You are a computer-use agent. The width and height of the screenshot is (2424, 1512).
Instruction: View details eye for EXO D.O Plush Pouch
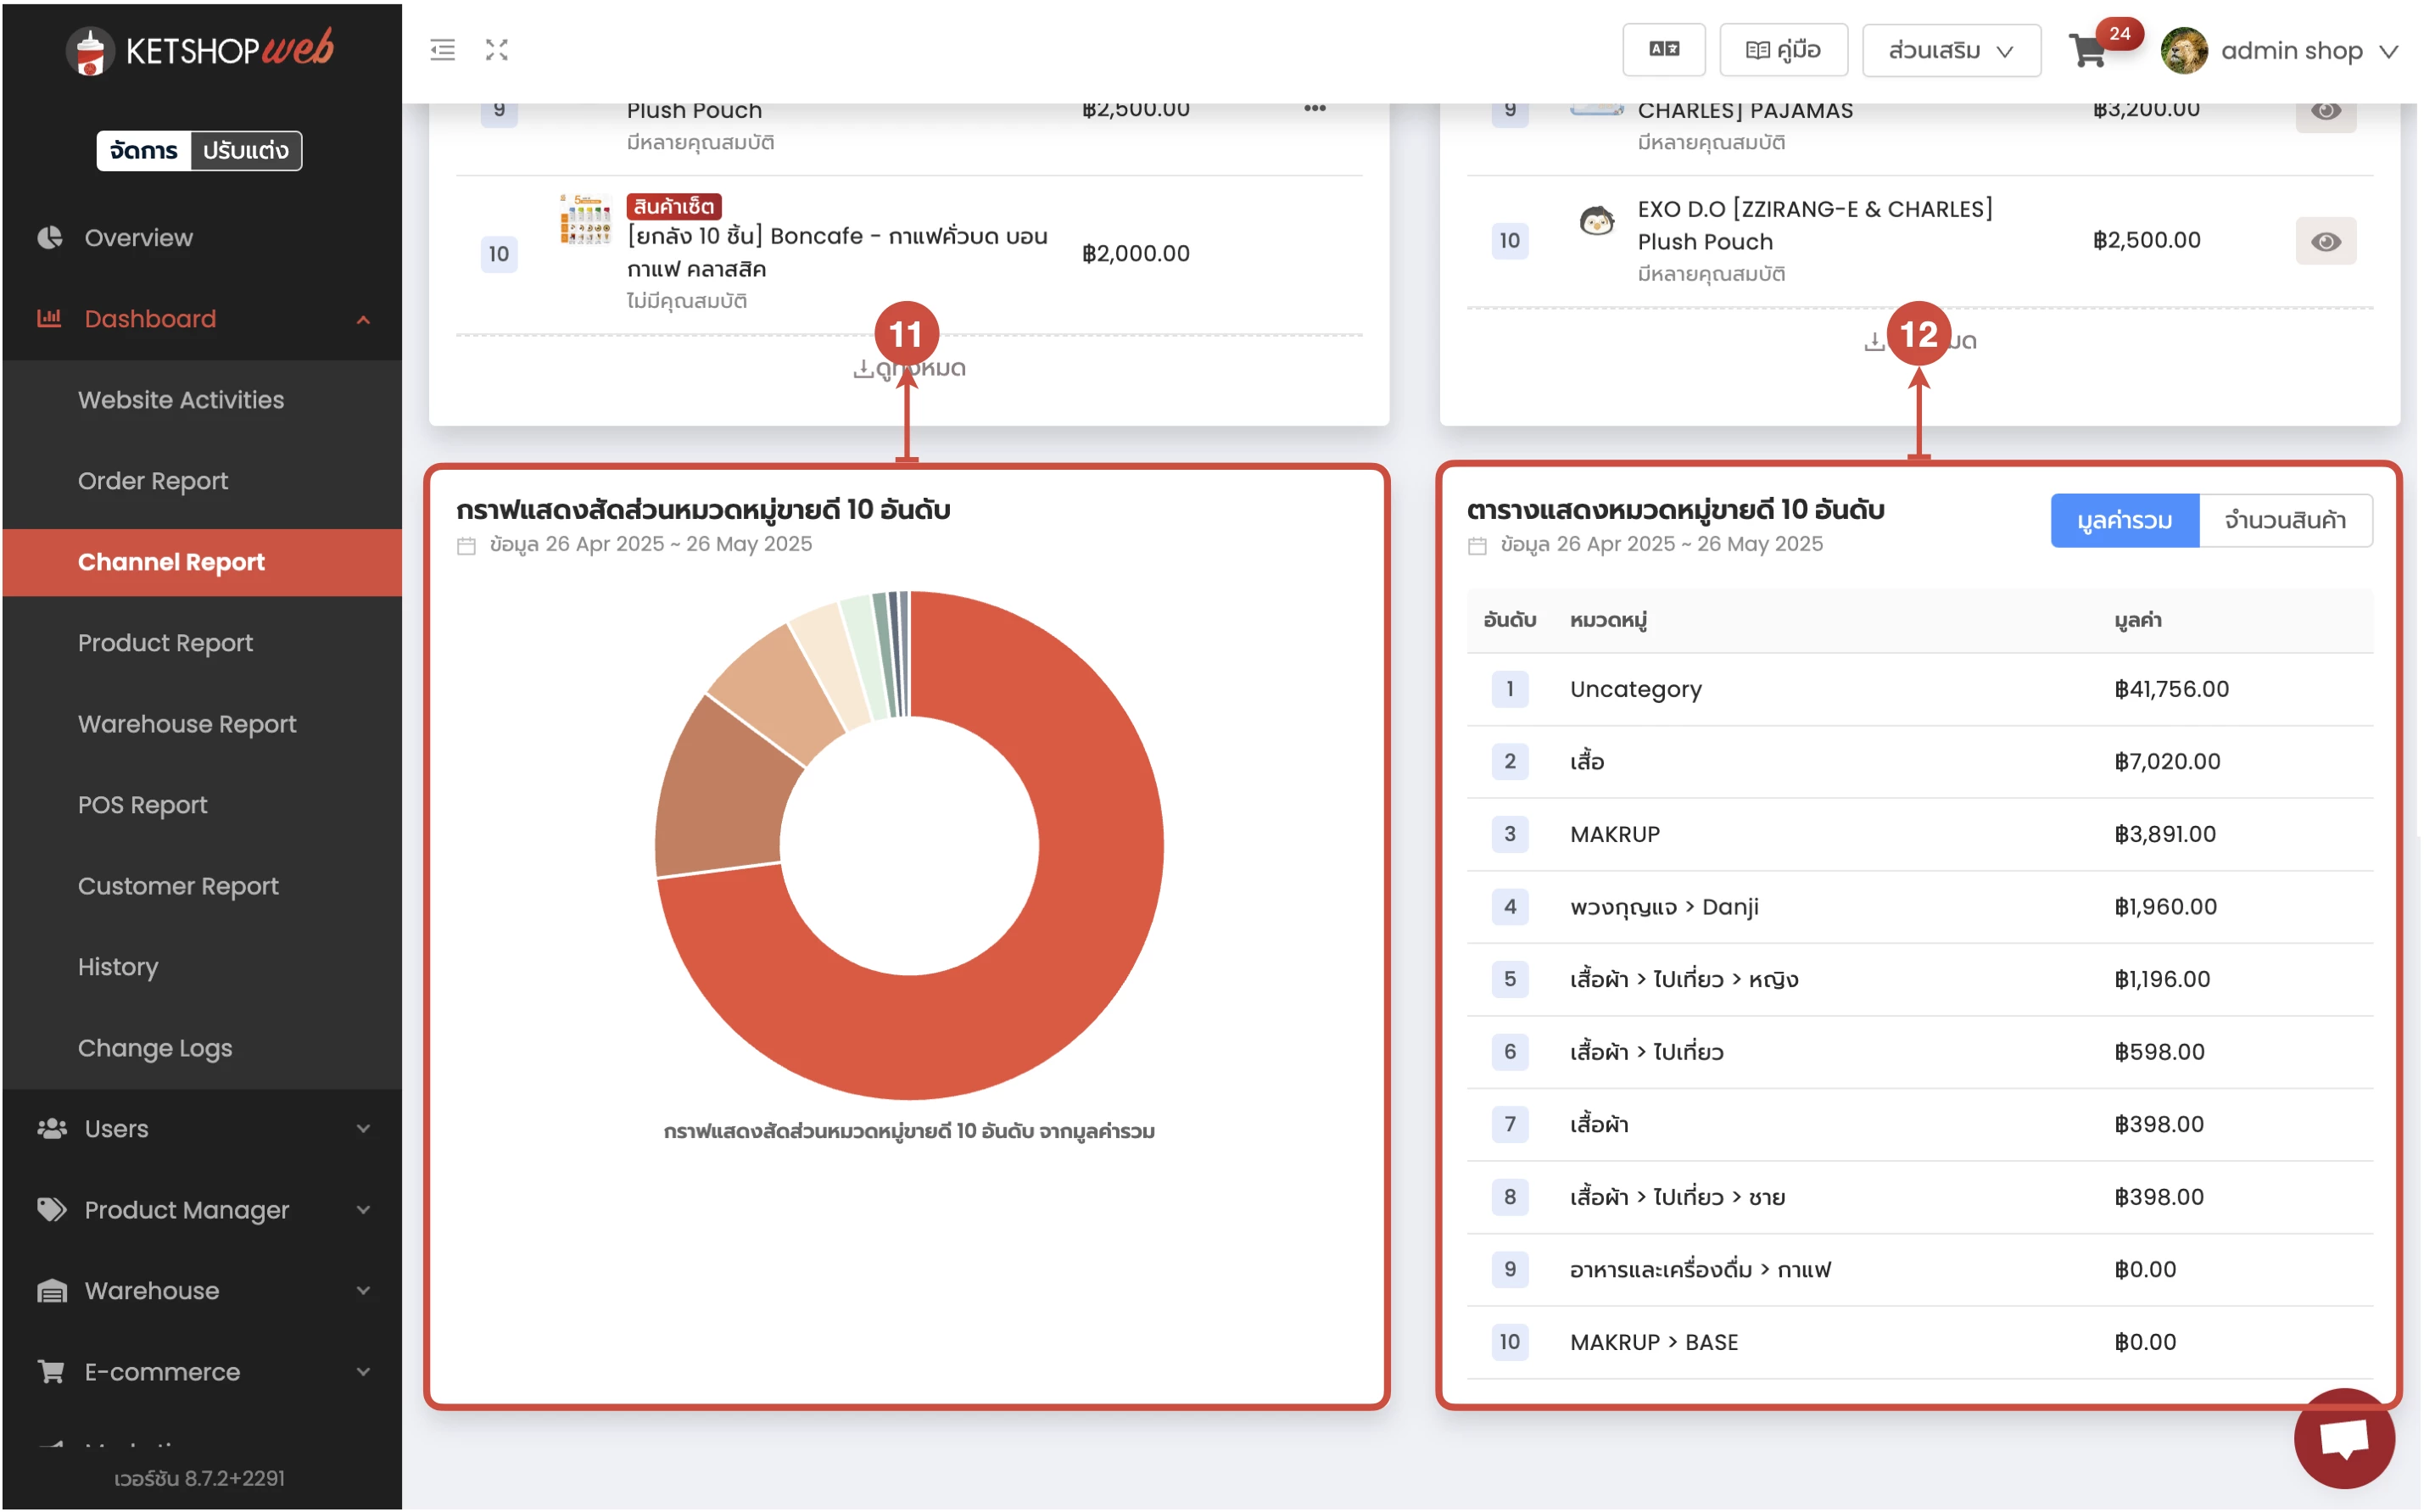tap(2326, 241)
